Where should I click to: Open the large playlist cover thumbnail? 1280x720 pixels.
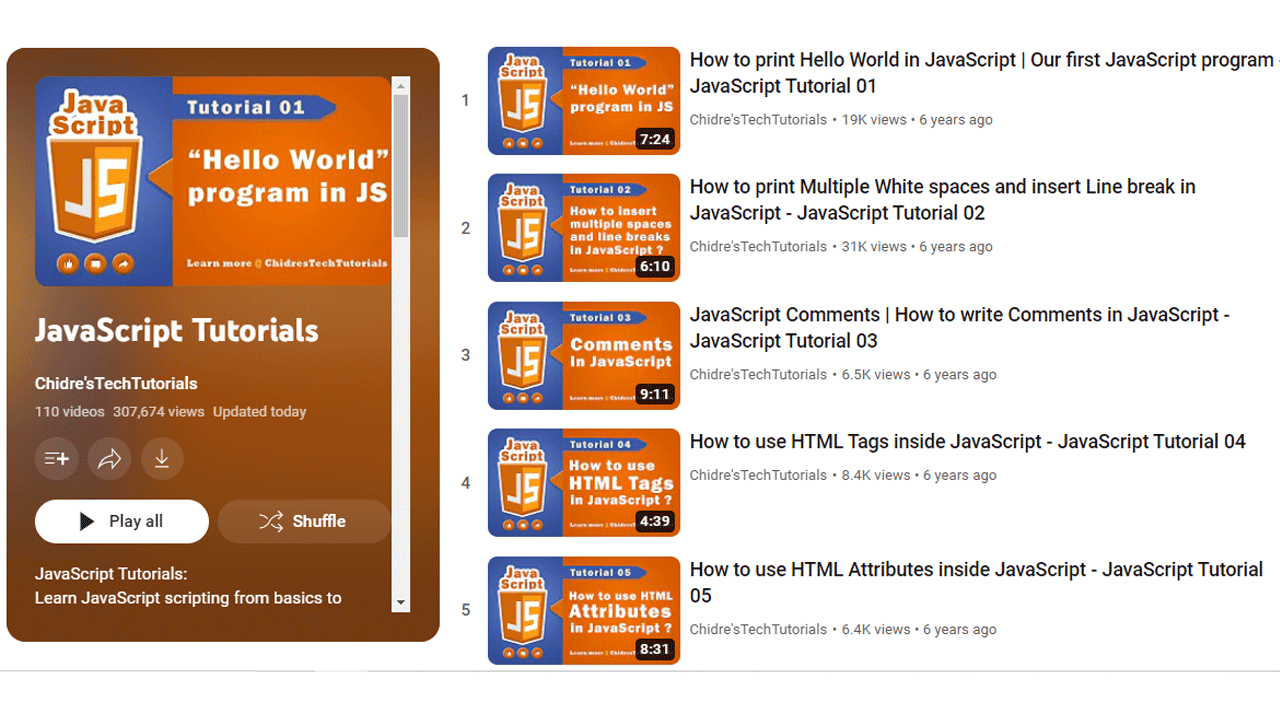click(213, 181)
